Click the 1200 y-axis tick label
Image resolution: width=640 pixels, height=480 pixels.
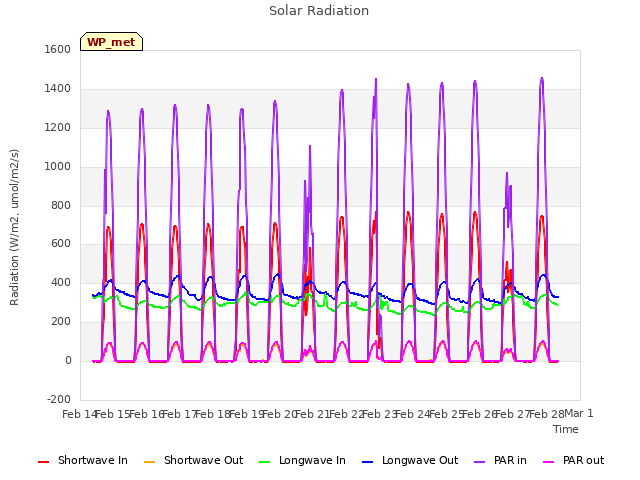(58, 128)
